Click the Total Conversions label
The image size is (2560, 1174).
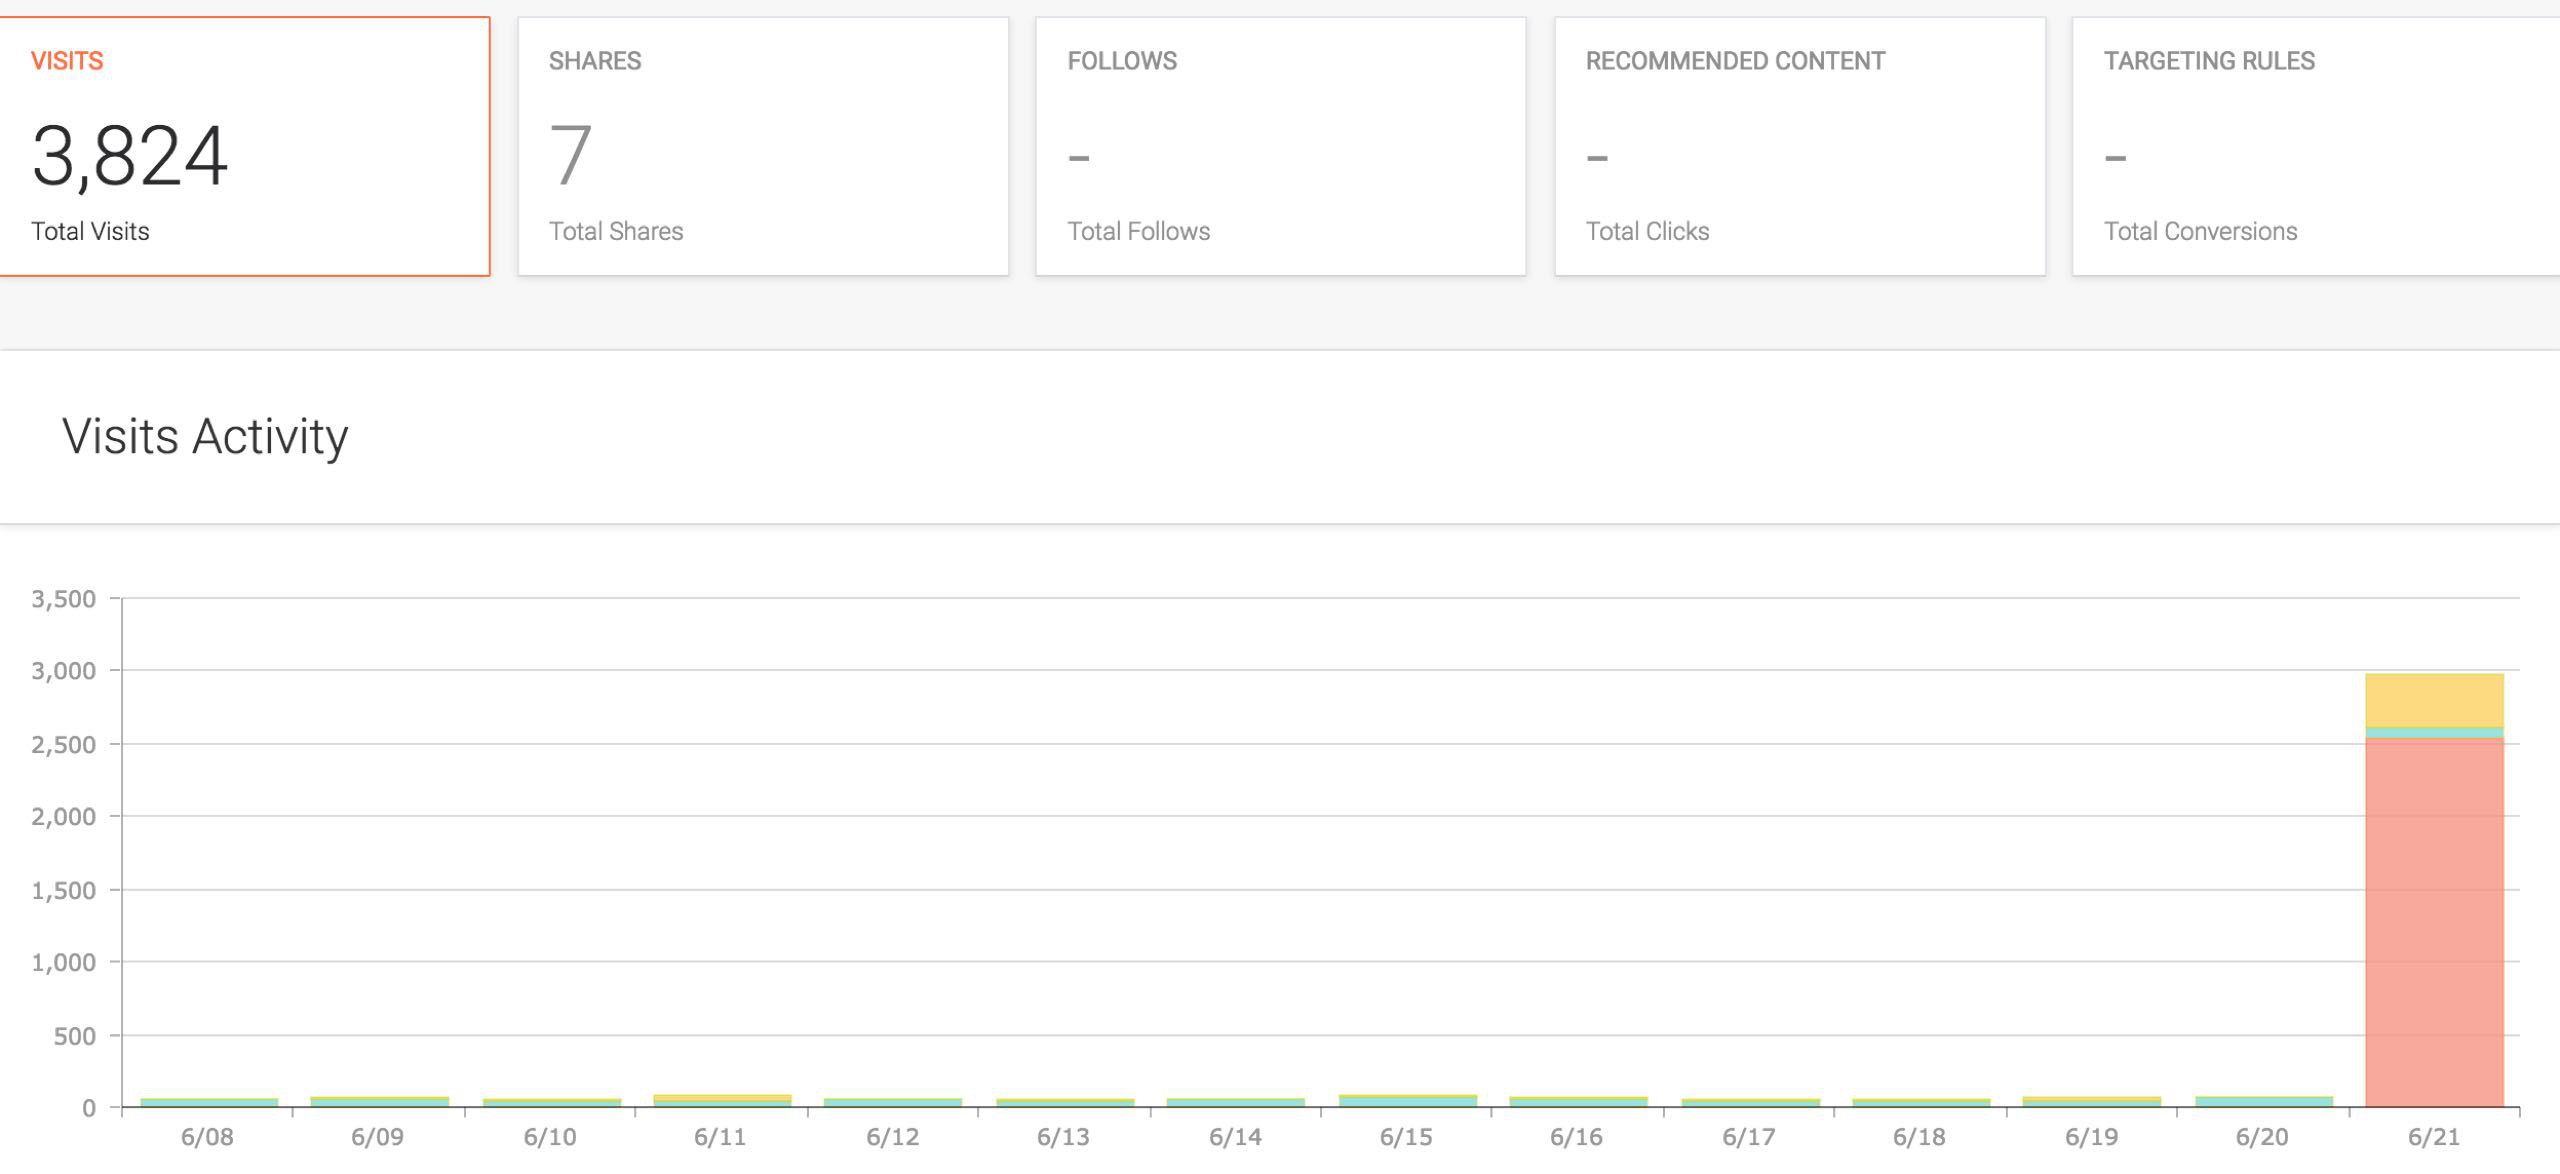click(2200, 231)
